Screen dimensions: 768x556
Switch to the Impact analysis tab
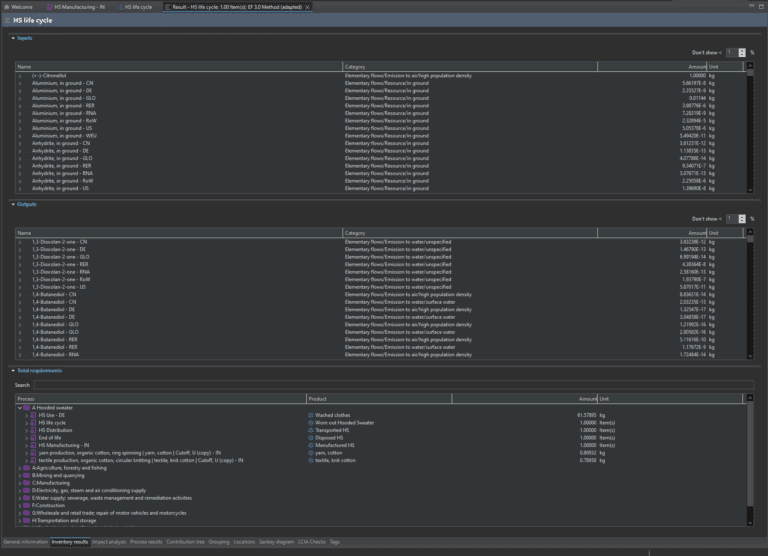(x=109, y=542)
